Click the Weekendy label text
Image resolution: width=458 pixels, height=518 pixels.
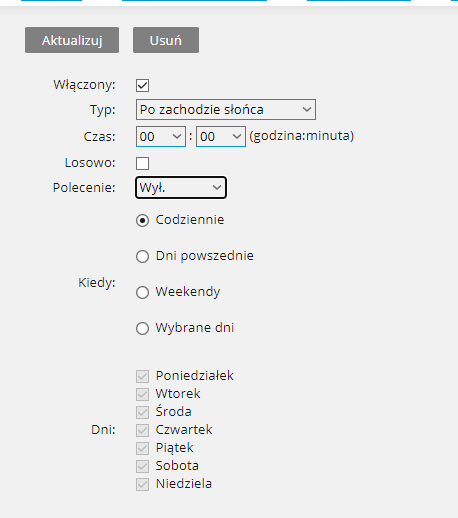click(x=188, y=292)
